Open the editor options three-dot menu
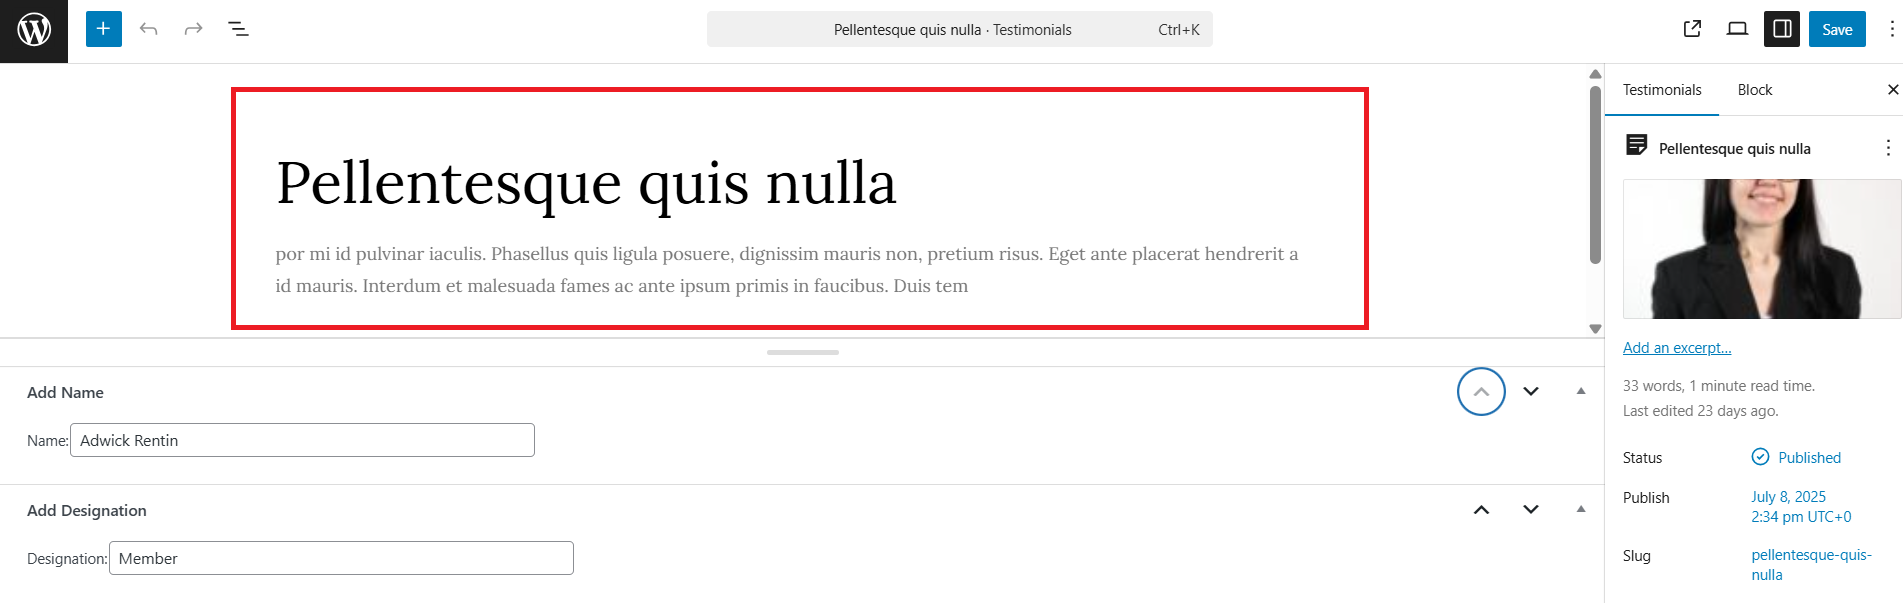Screen dimensions: 1903x603 coord(1890,29)
